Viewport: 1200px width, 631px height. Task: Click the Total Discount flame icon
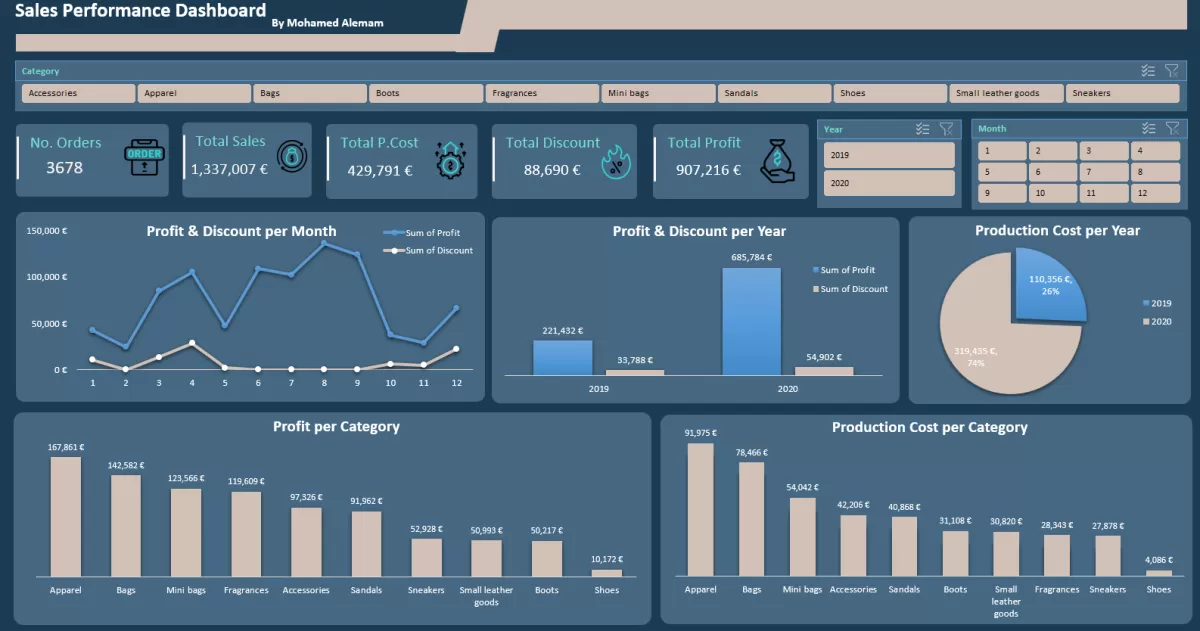click(x=614, y=160)
